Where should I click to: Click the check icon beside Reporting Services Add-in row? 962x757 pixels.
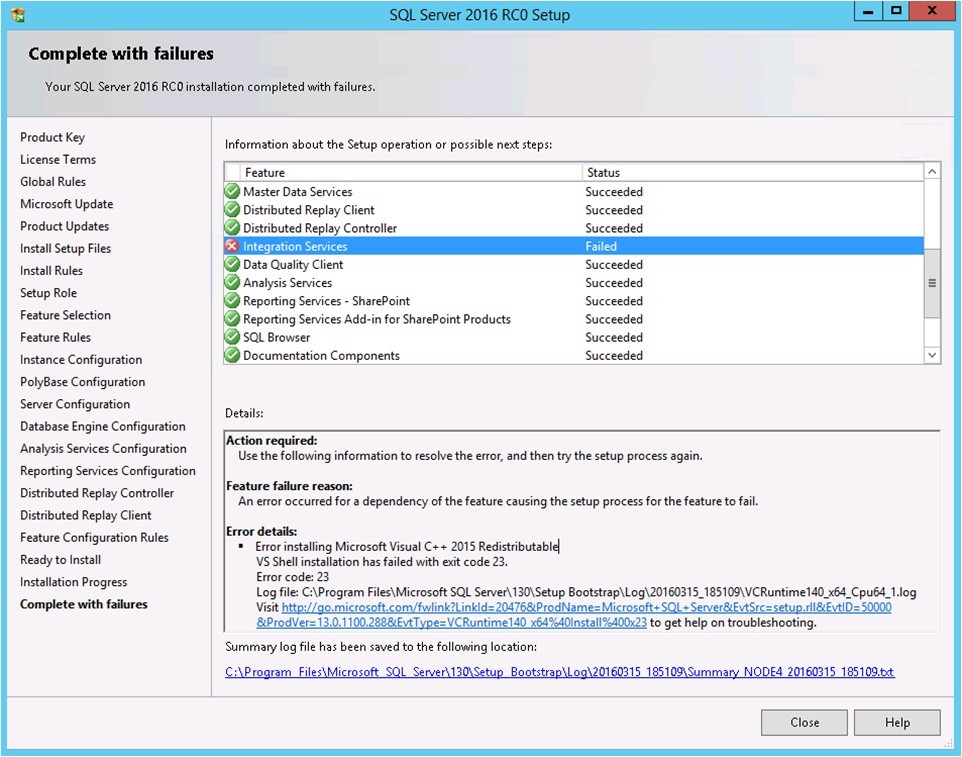point(232,319)
